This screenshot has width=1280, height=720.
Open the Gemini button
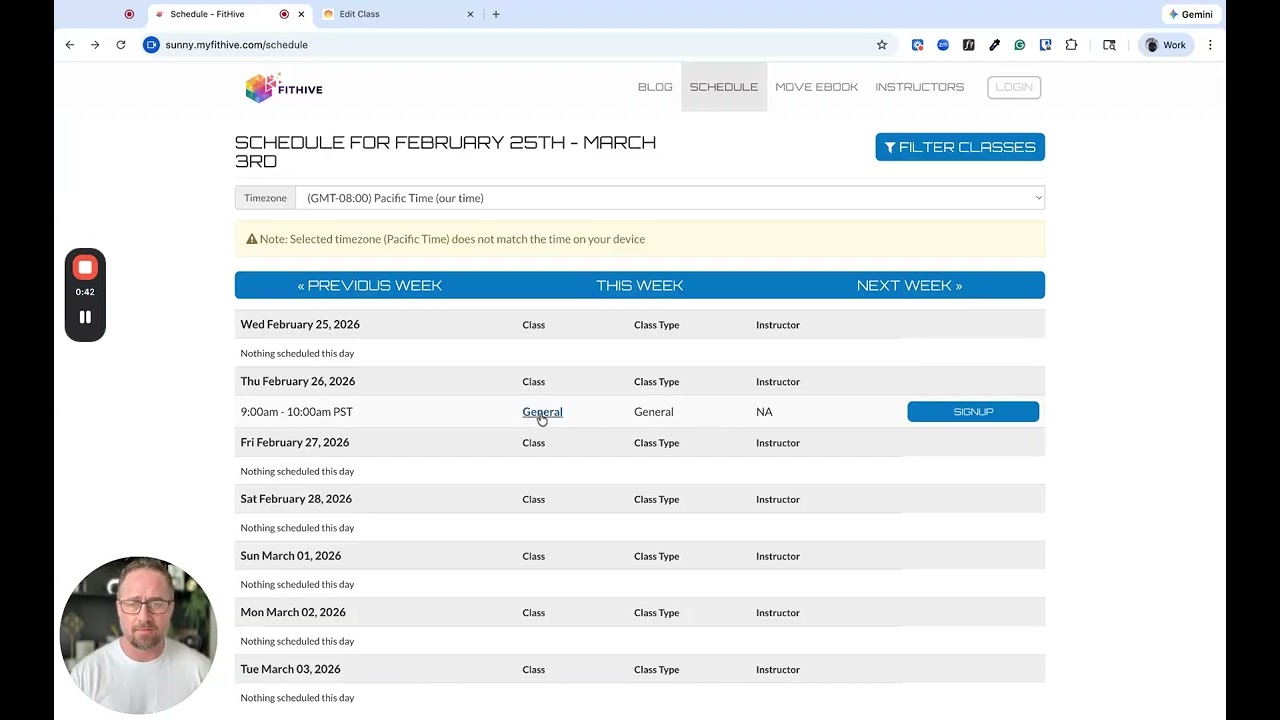tap(1190, 14)
